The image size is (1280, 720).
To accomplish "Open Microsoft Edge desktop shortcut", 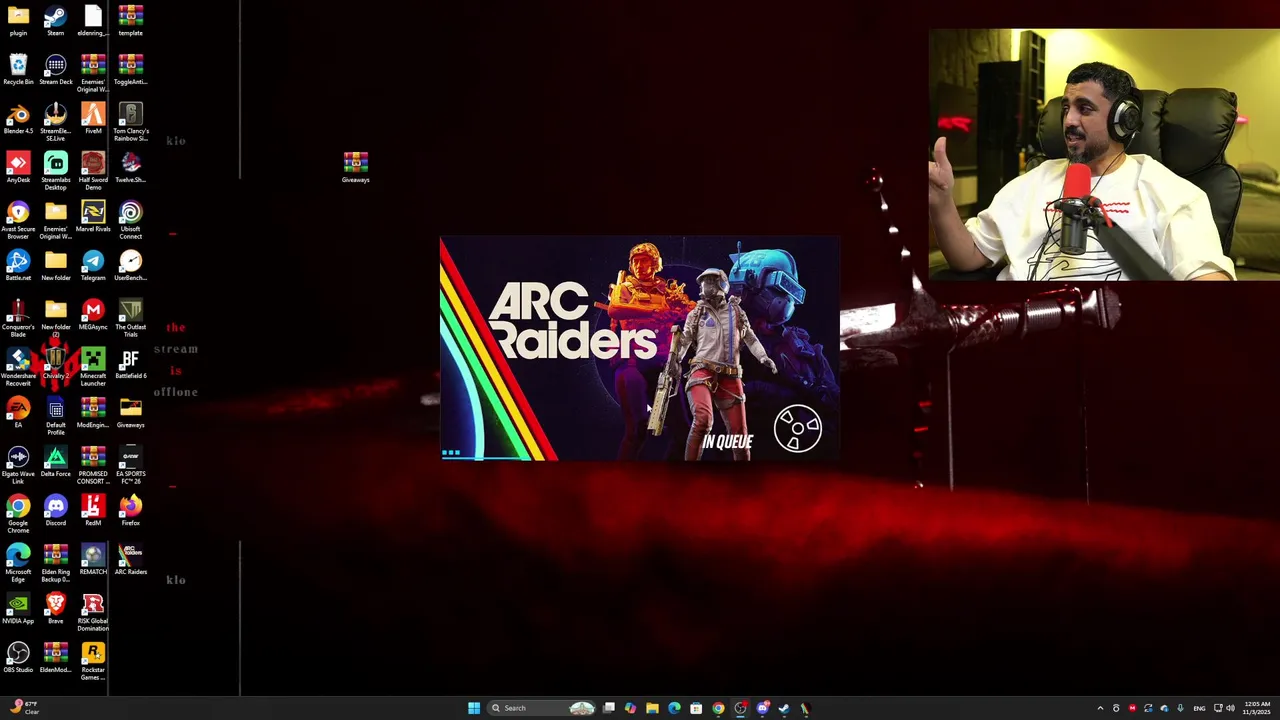I will 18,563.
